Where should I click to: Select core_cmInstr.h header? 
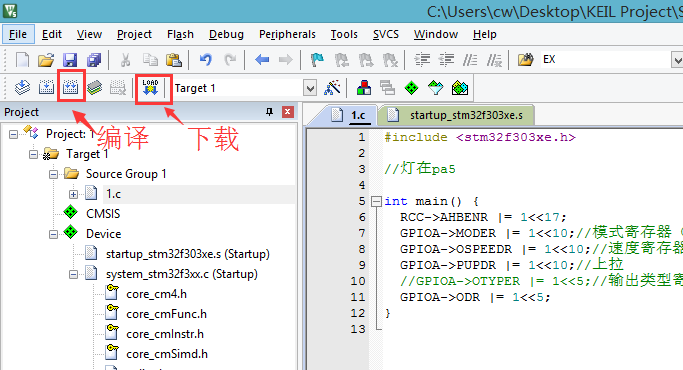(x=165, y=334)
